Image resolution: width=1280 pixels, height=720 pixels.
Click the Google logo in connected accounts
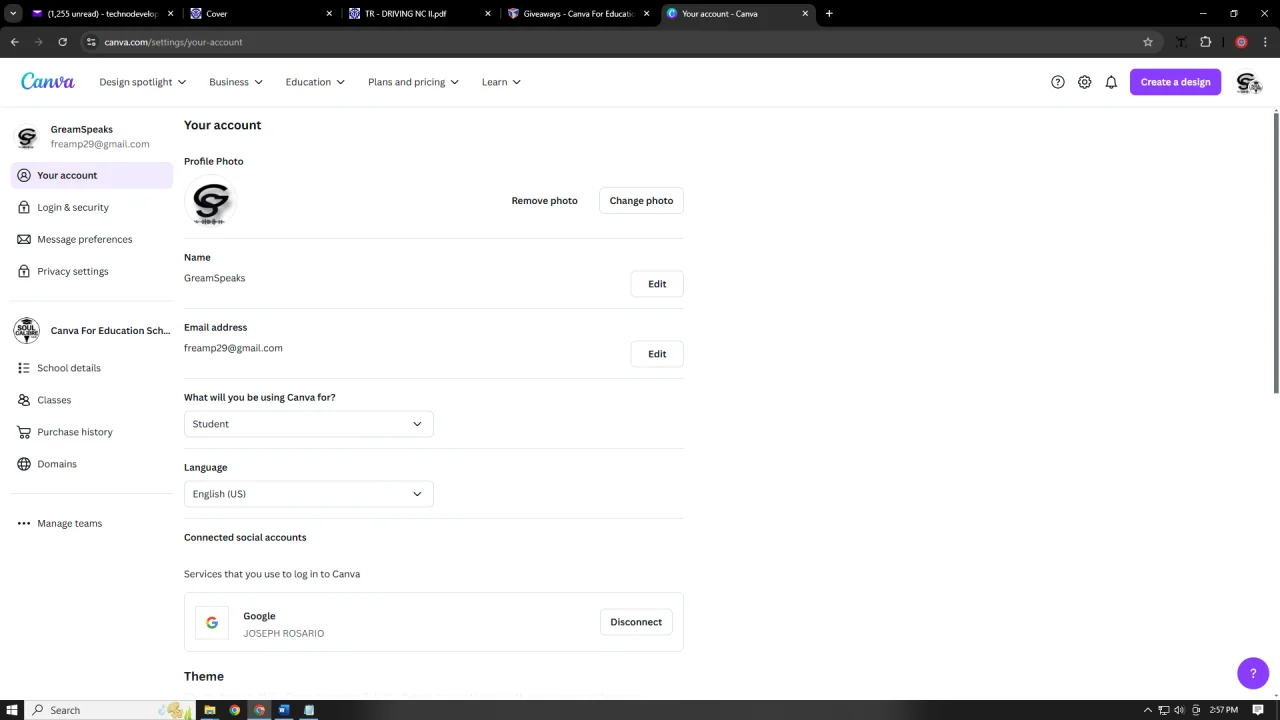[212, 622]
